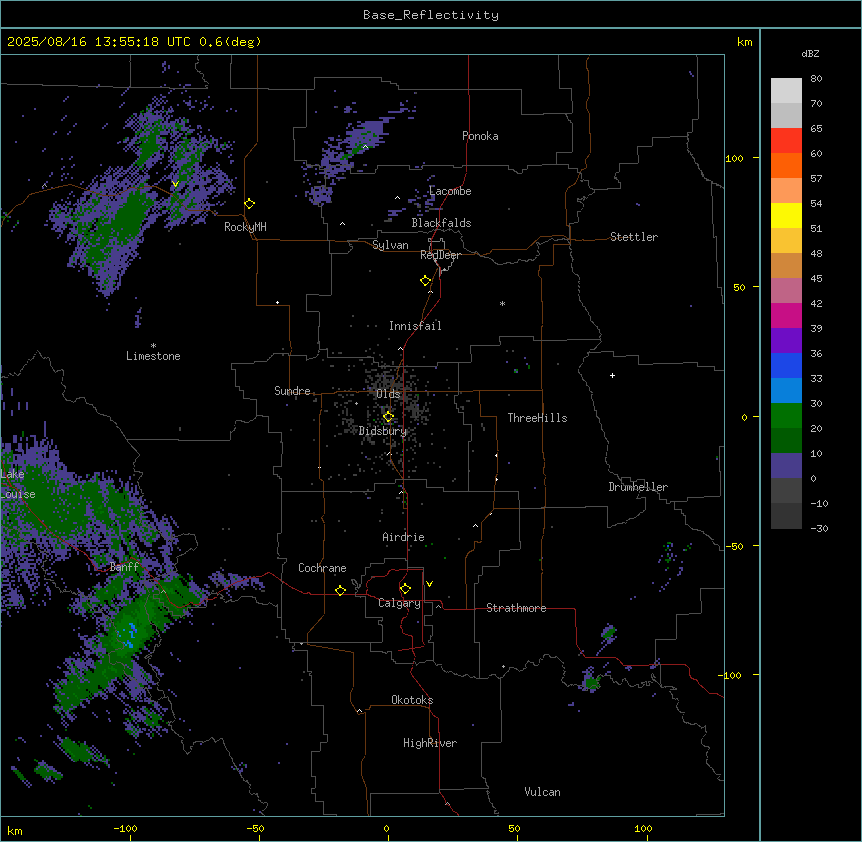Viewport: 862px width, 842px height.
Task: Click the 0 tick label on bottom axis
Action: pos(386,828)
